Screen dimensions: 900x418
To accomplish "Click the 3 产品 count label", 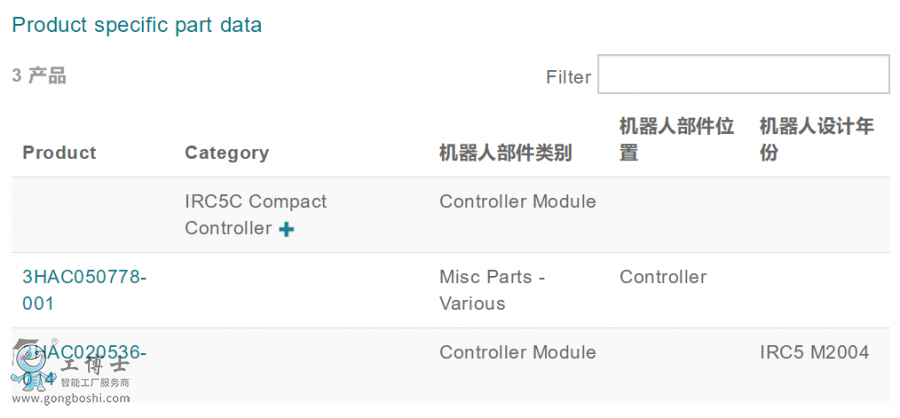I will coord(39,76).
